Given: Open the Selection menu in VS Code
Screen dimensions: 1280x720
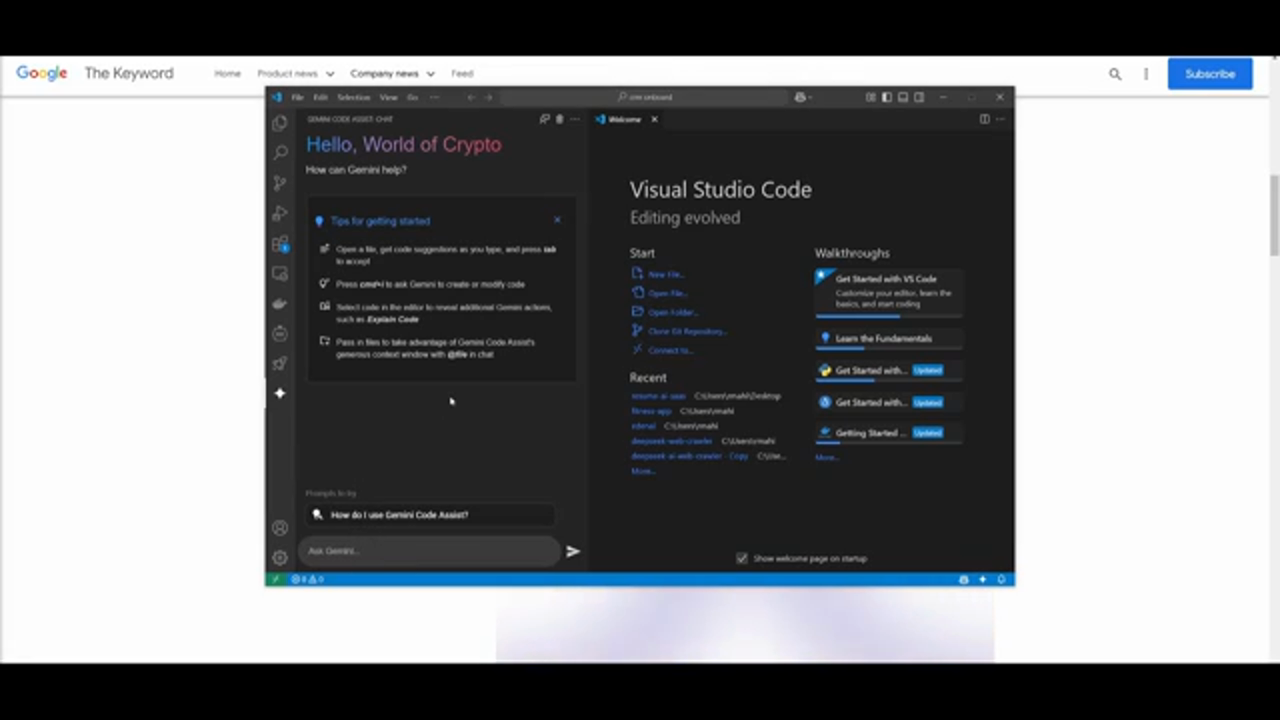Looking at the screenshot, I should (353, 97).
